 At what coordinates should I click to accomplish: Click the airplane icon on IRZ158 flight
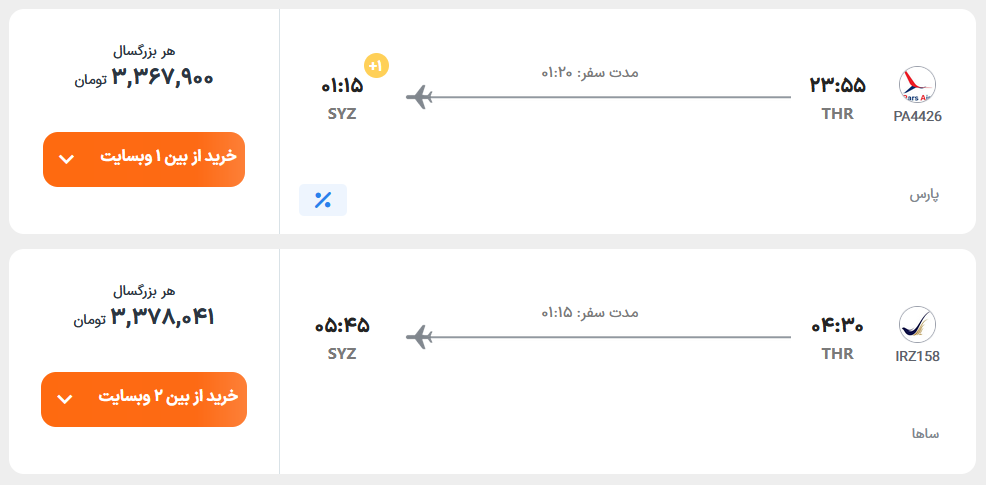coord(419,337)
